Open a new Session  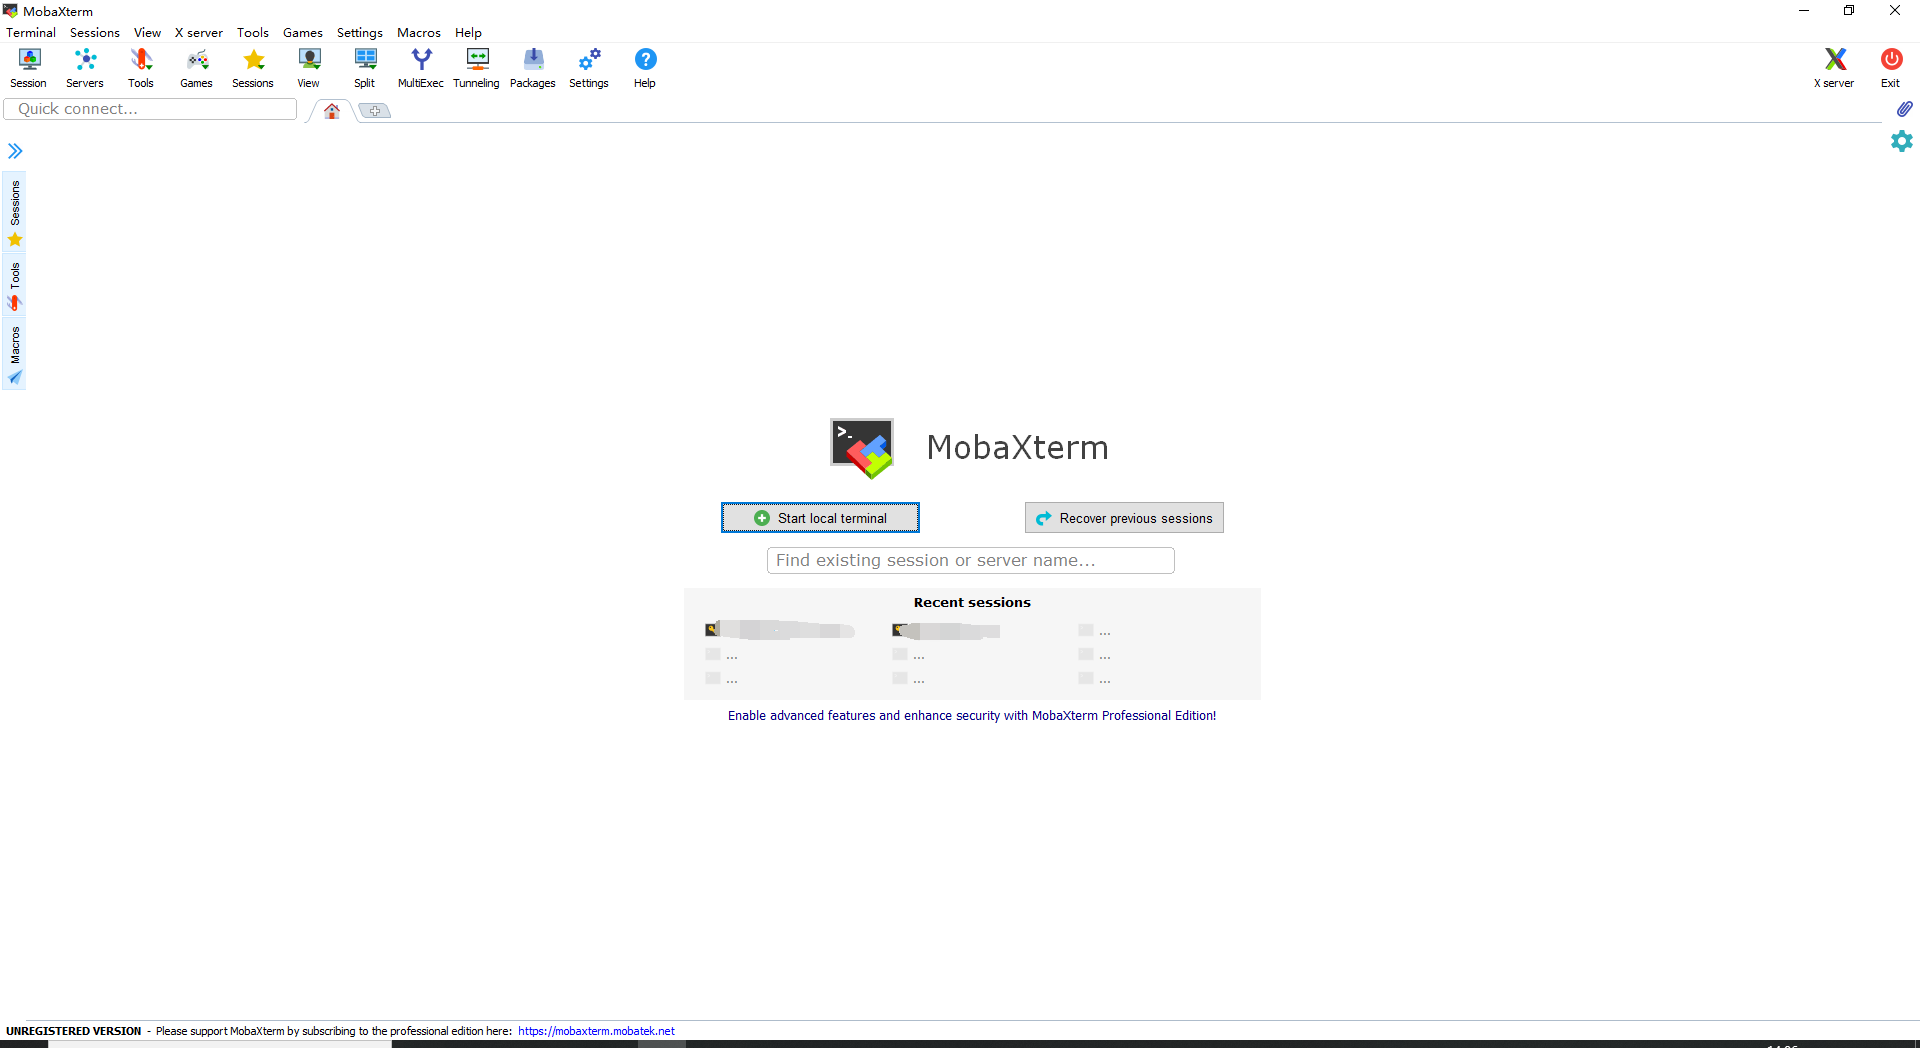click(x=28, y=67)
